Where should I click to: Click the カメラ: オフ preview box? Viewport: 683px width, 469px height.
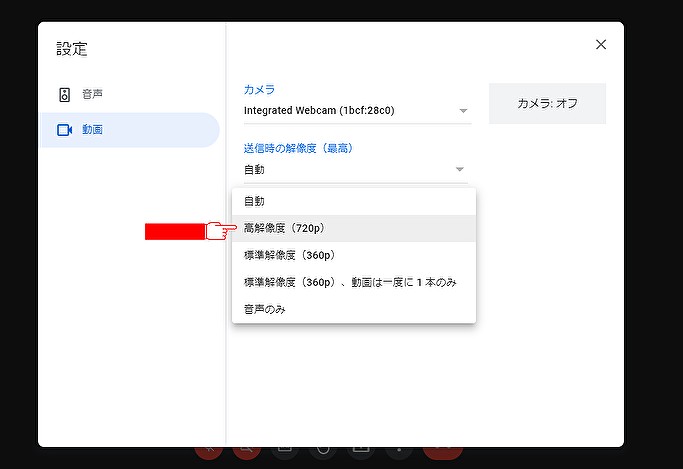coord(547,104)
